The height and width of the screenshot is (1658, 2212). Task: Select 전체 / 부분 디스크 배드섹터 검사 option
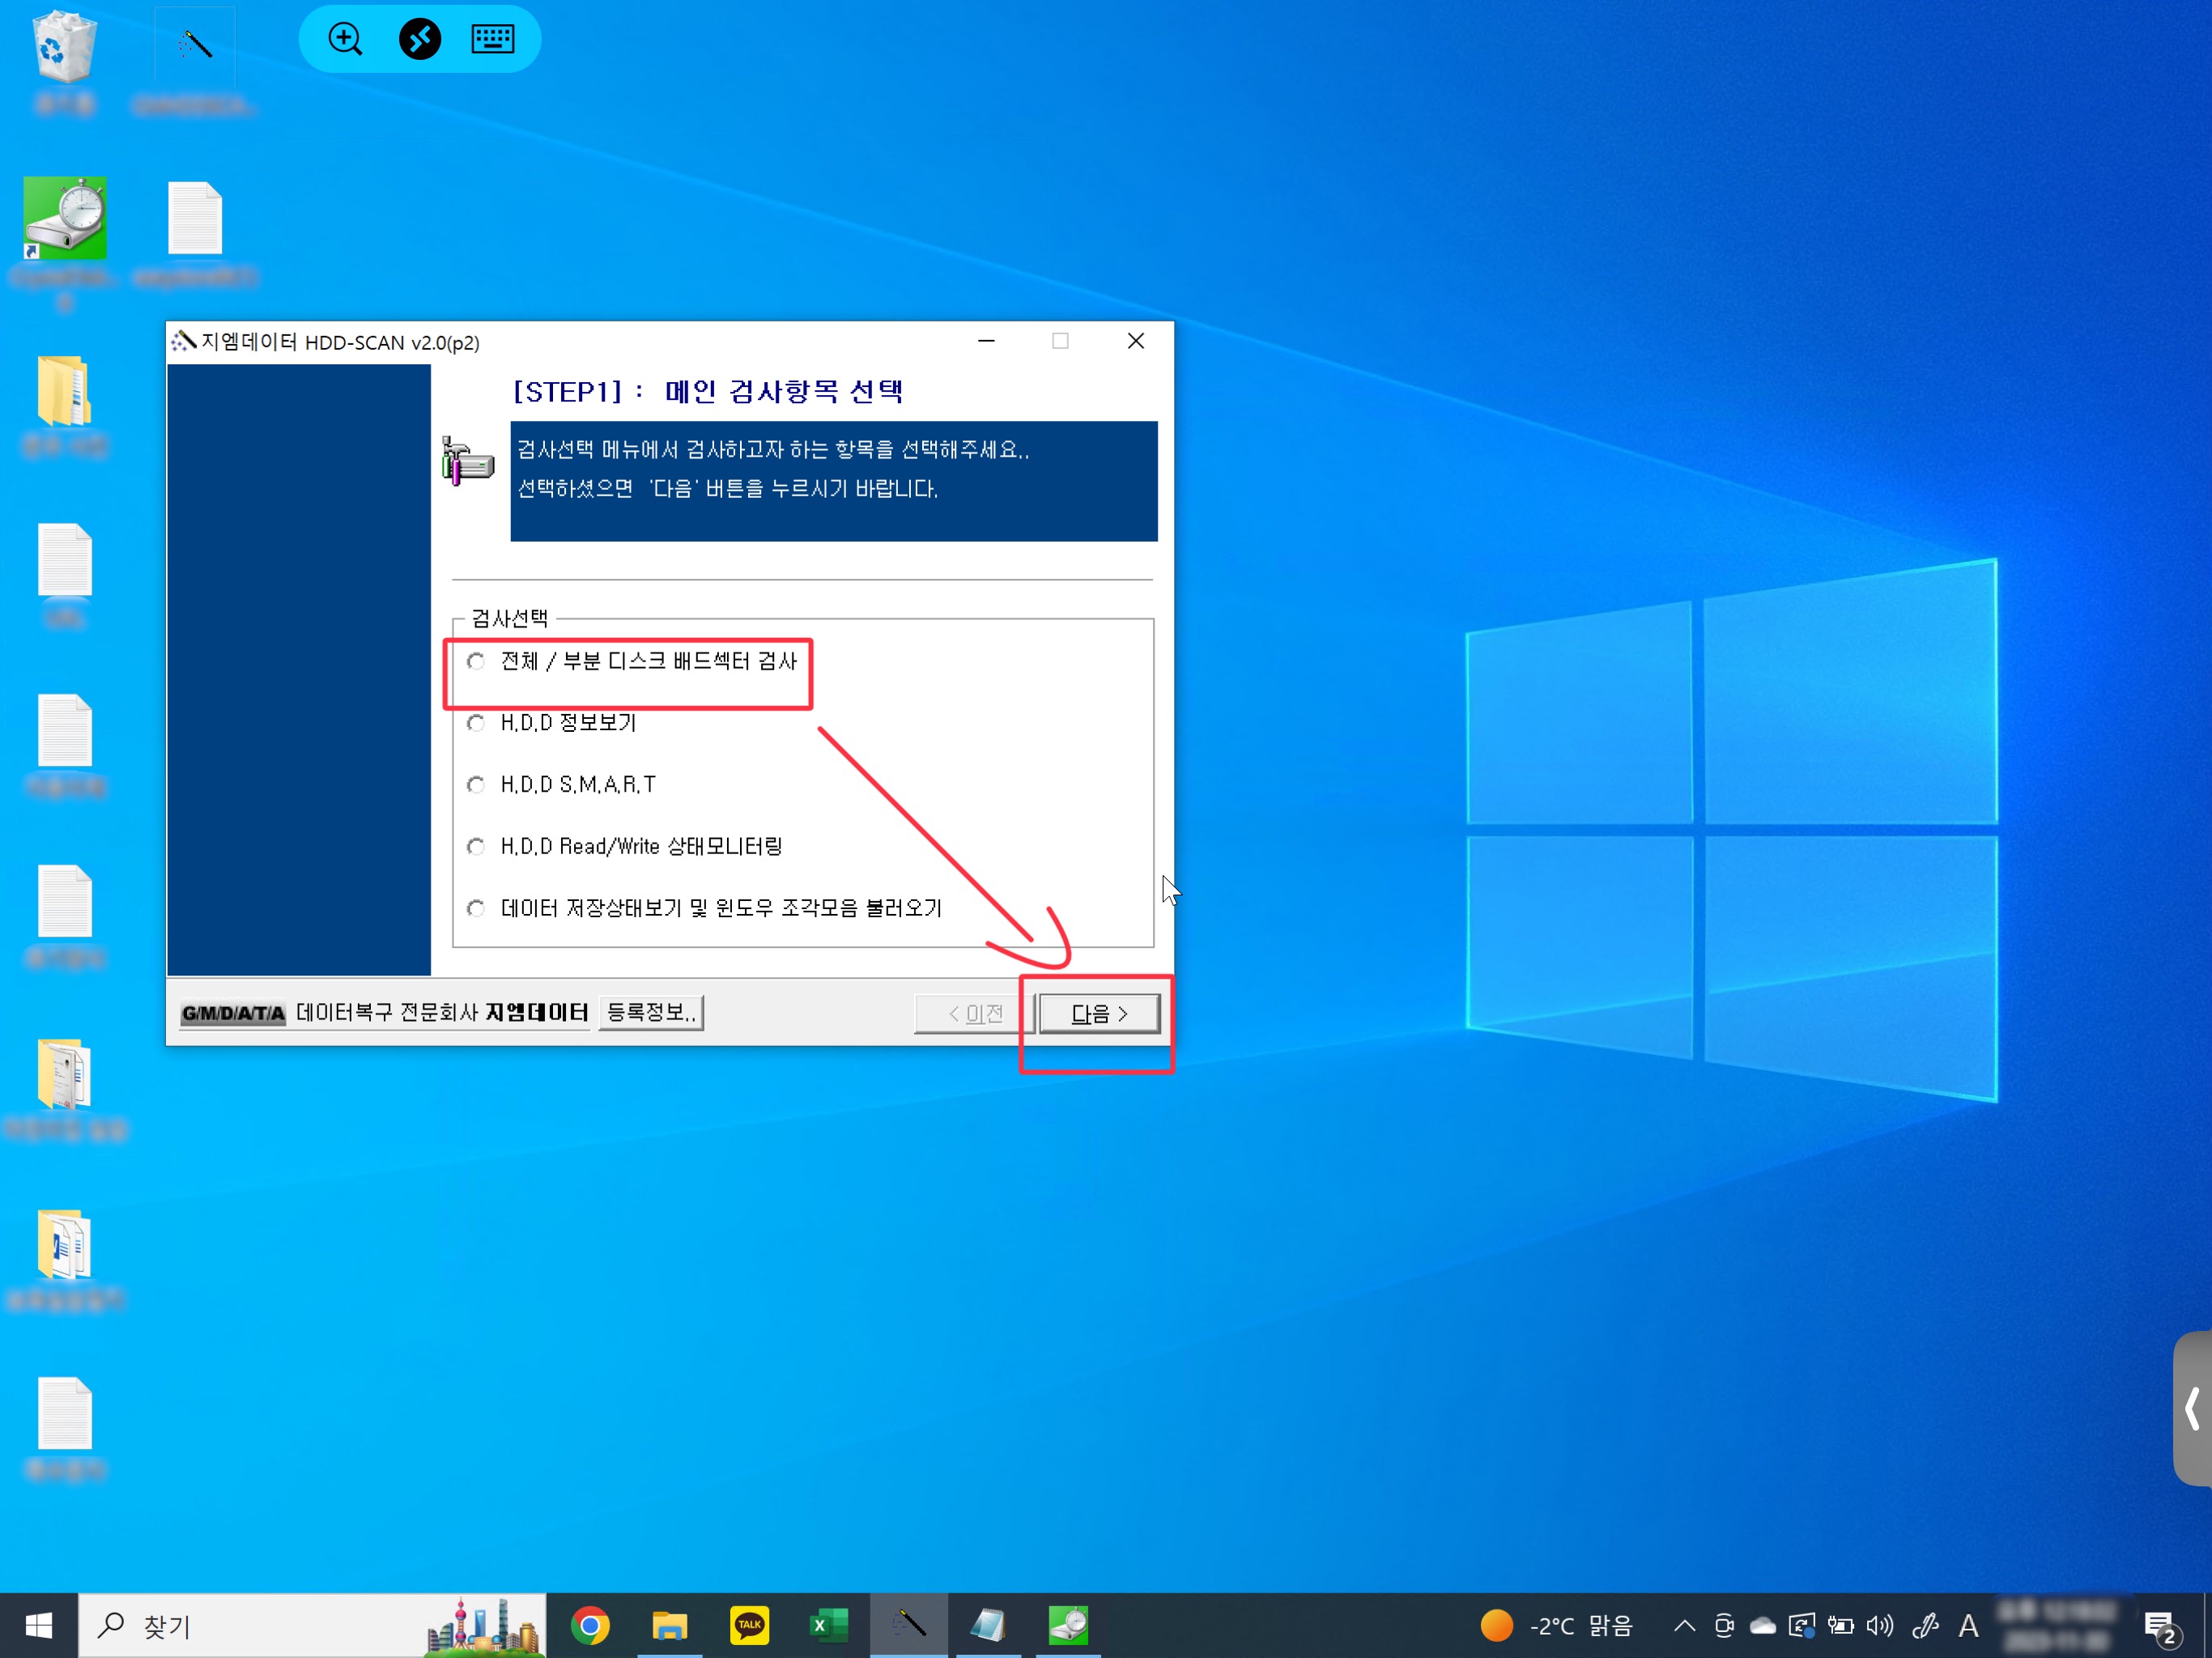pyautogui.click(x=476, y=661)
